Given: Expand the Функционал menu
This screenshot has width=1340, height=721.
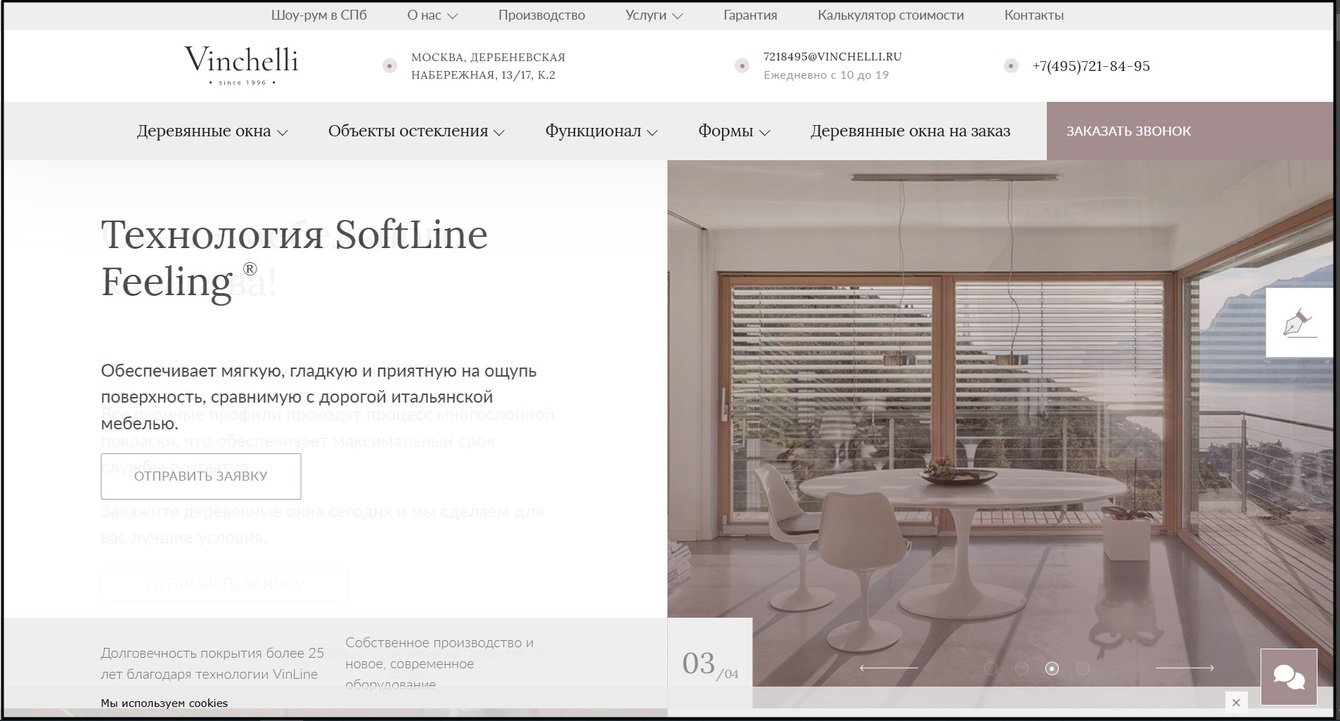Looking at the screenshot, I should click(x=601, y=131).
